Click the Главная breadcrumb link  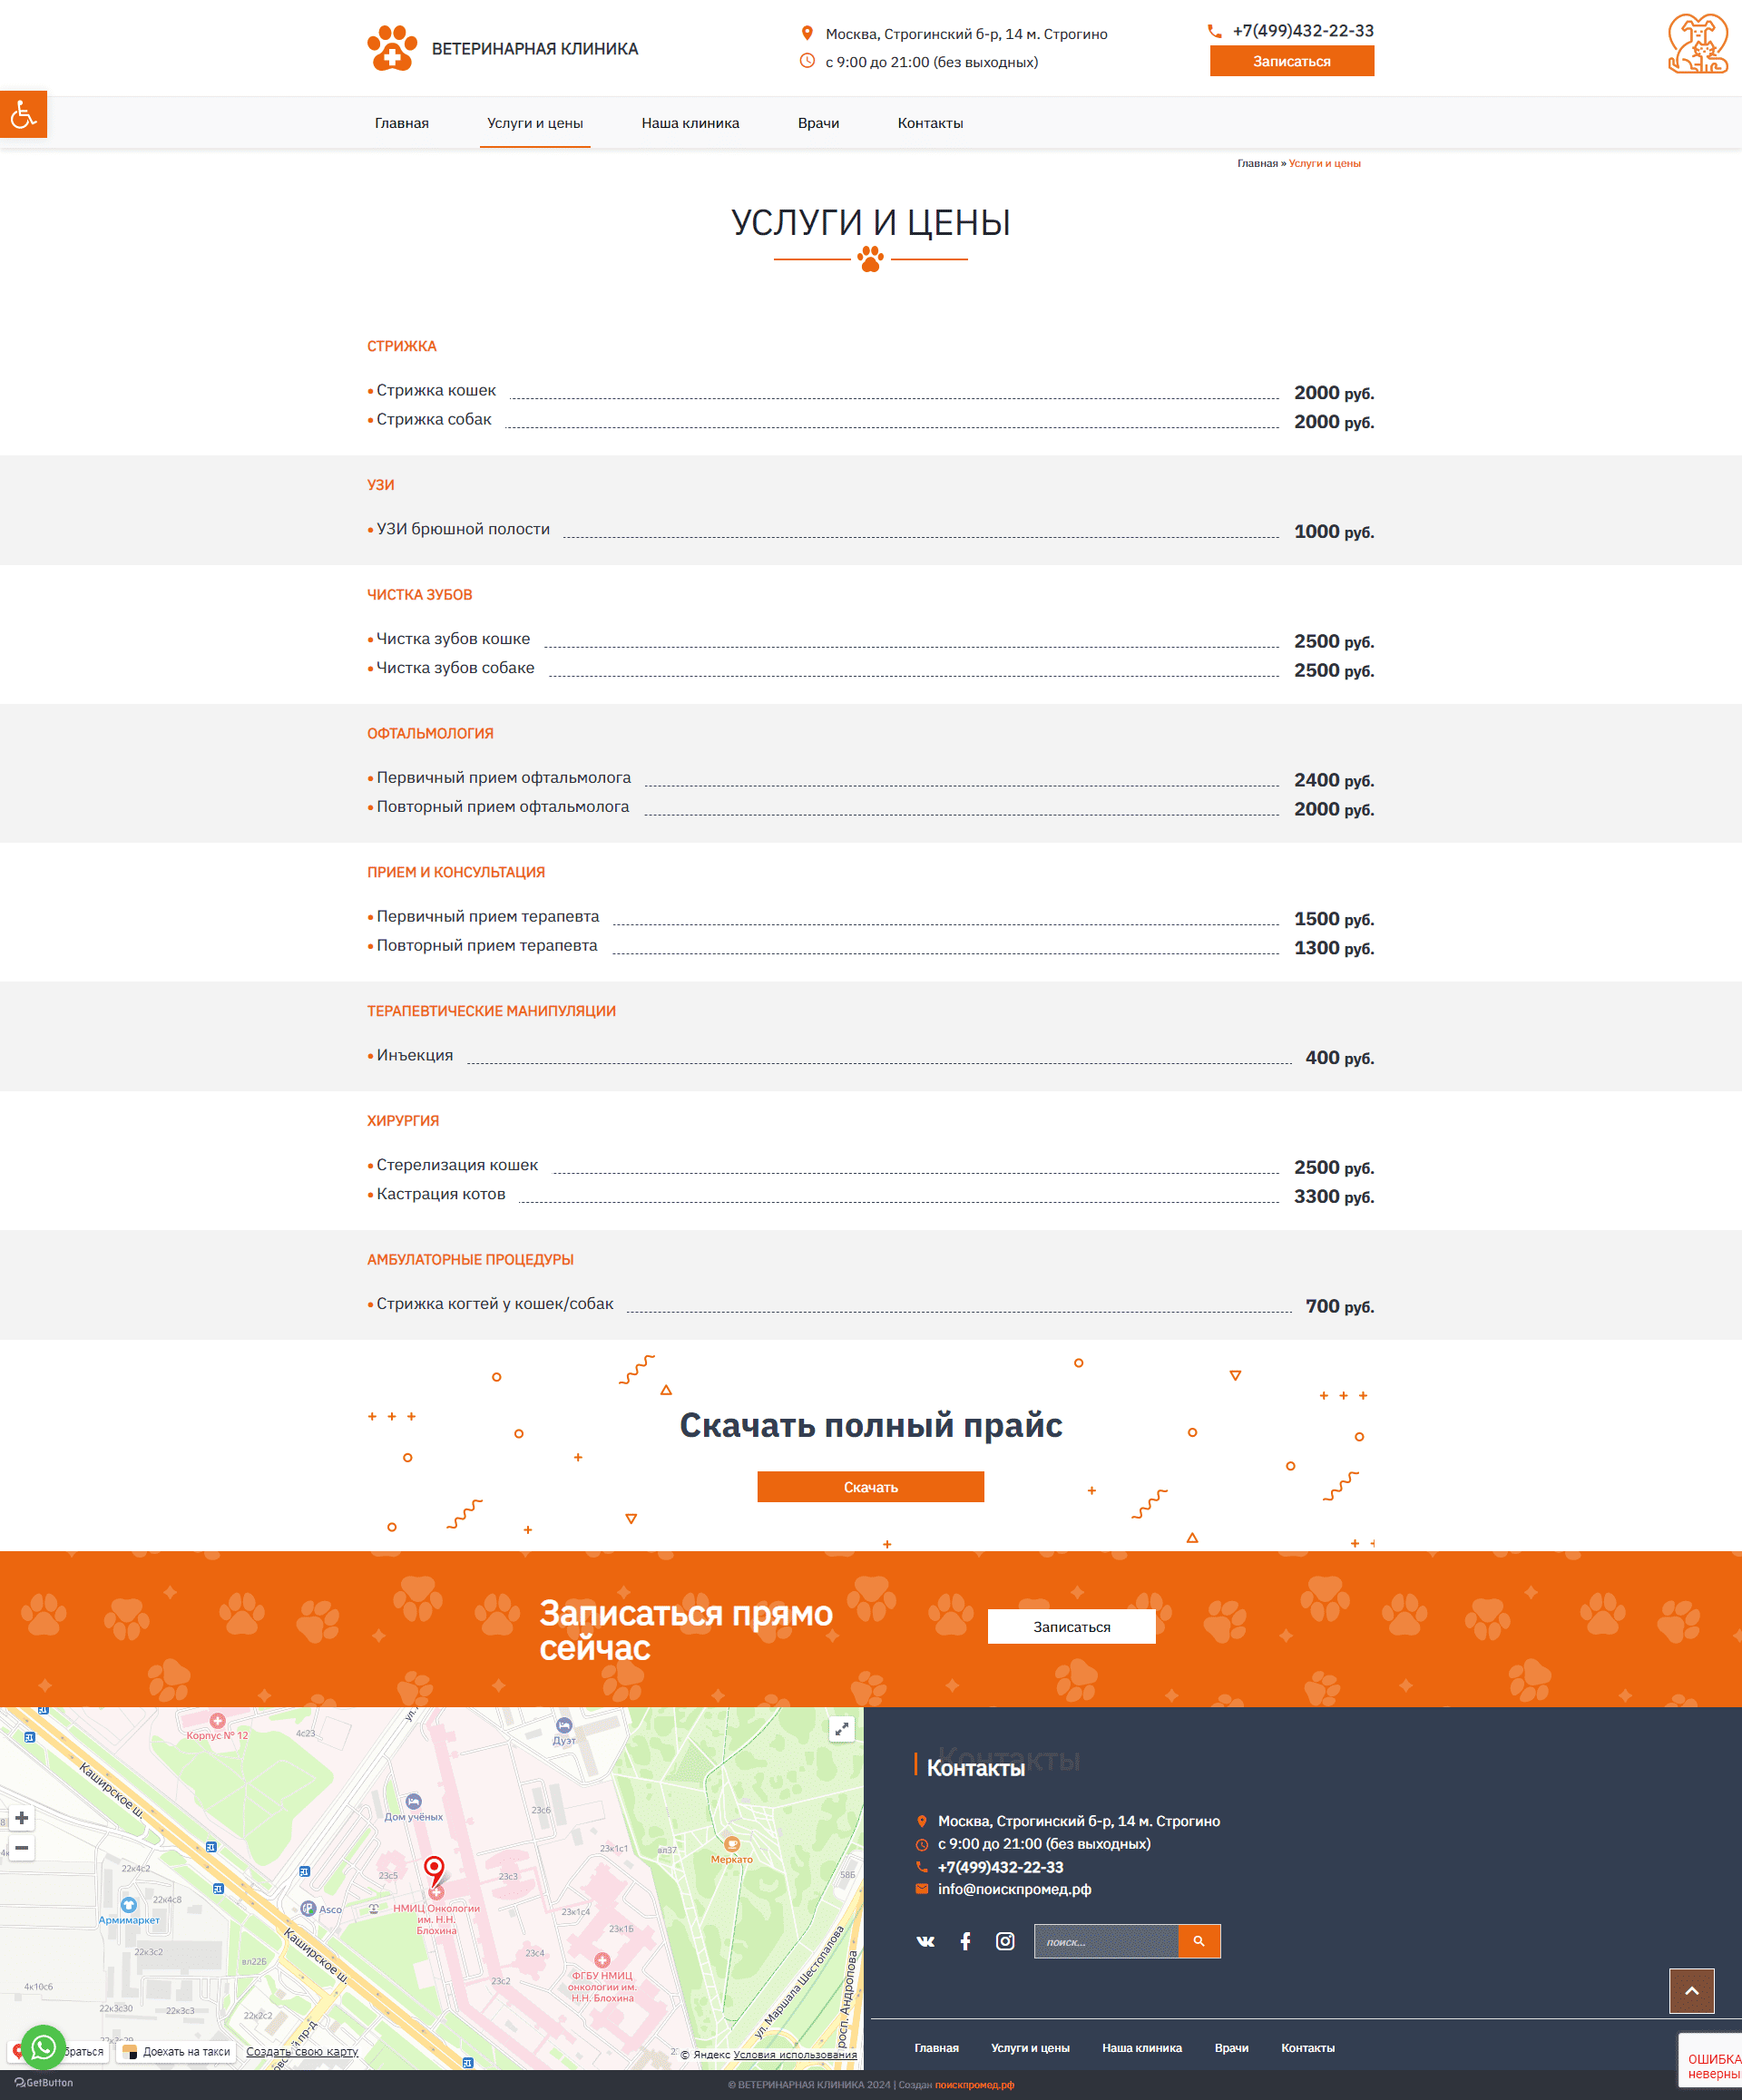pyautogui.click(x=1256, y=163)
